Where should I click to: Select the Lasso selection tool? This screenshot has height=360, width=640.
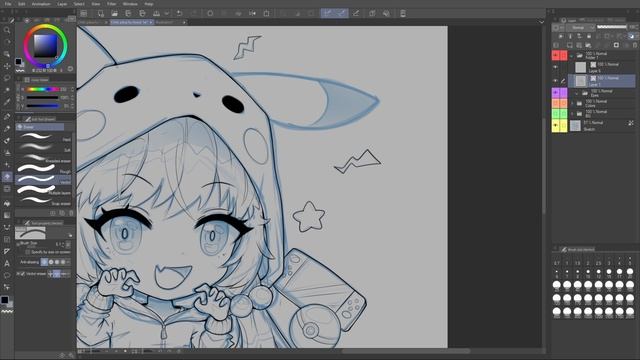click(7, 78)
